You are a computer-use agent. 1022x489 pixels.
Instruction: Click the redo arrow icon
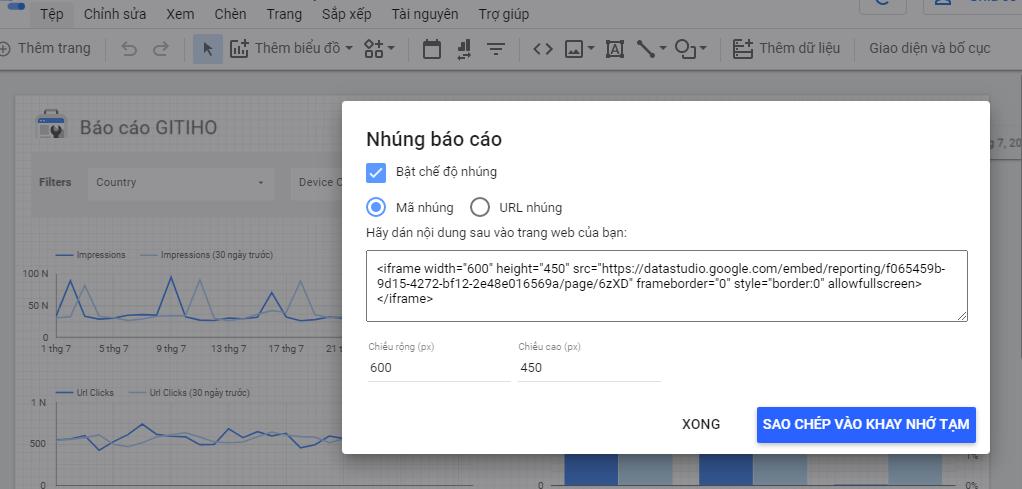point(160,49)
